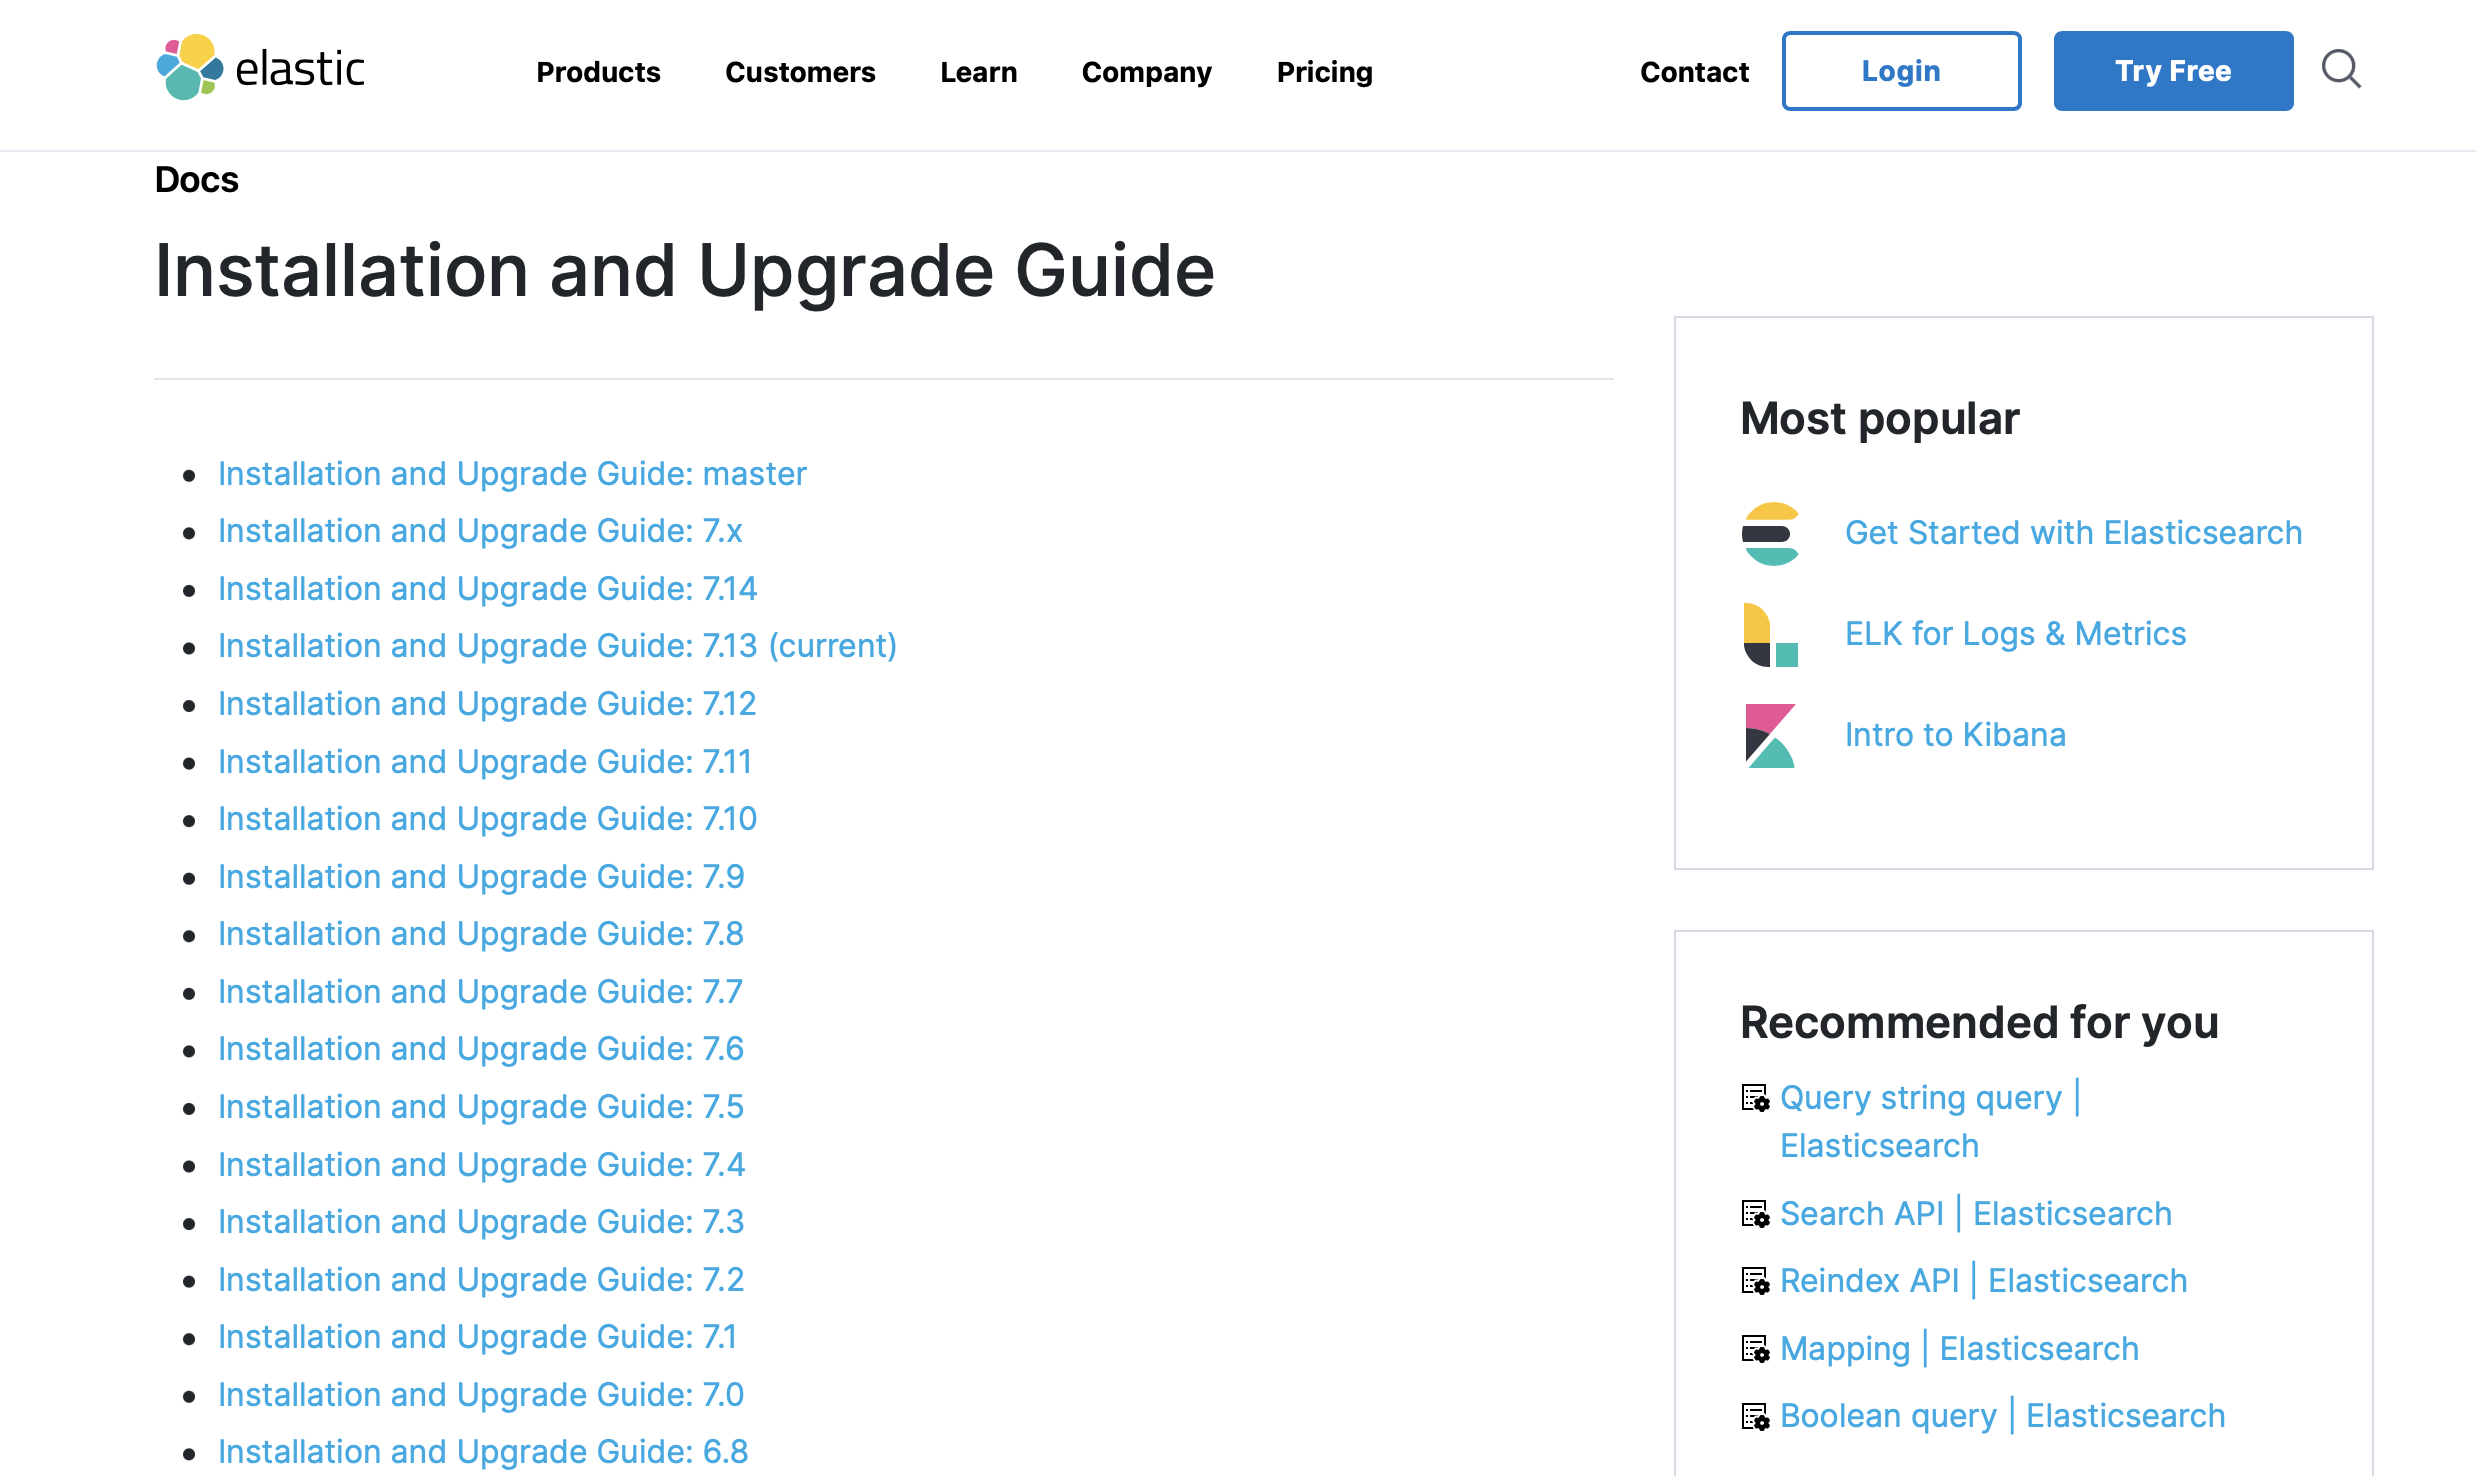The height and width of the screenshot is (1476, 2476).
Task: Click document icon beside Search API
Action: (x=1755, y=1214)
